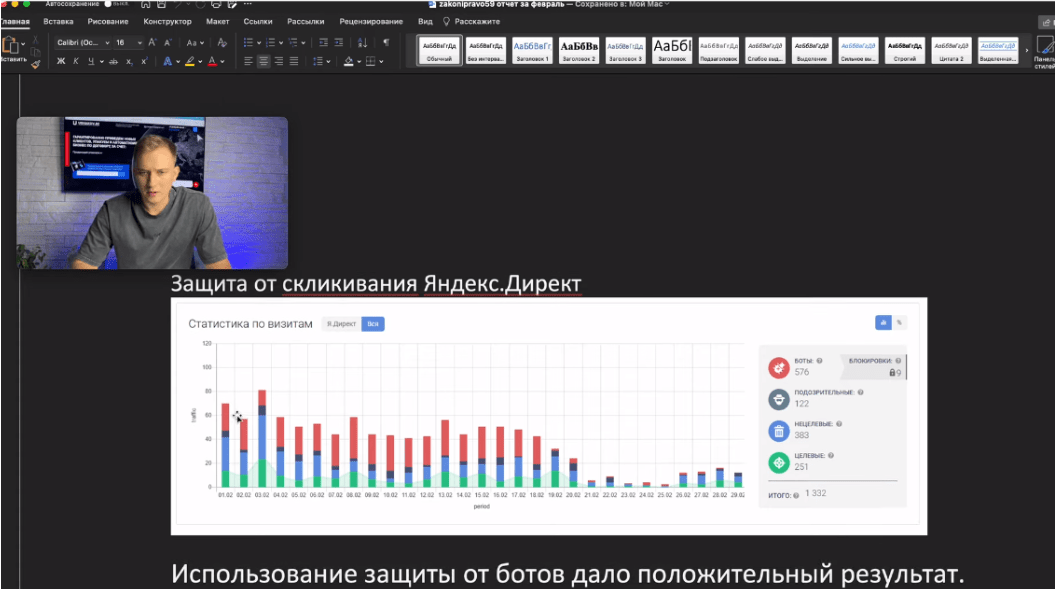Open the Рассылки tab
The width and height of the screenshot is (1055, 589).
[x=305, y=22]
